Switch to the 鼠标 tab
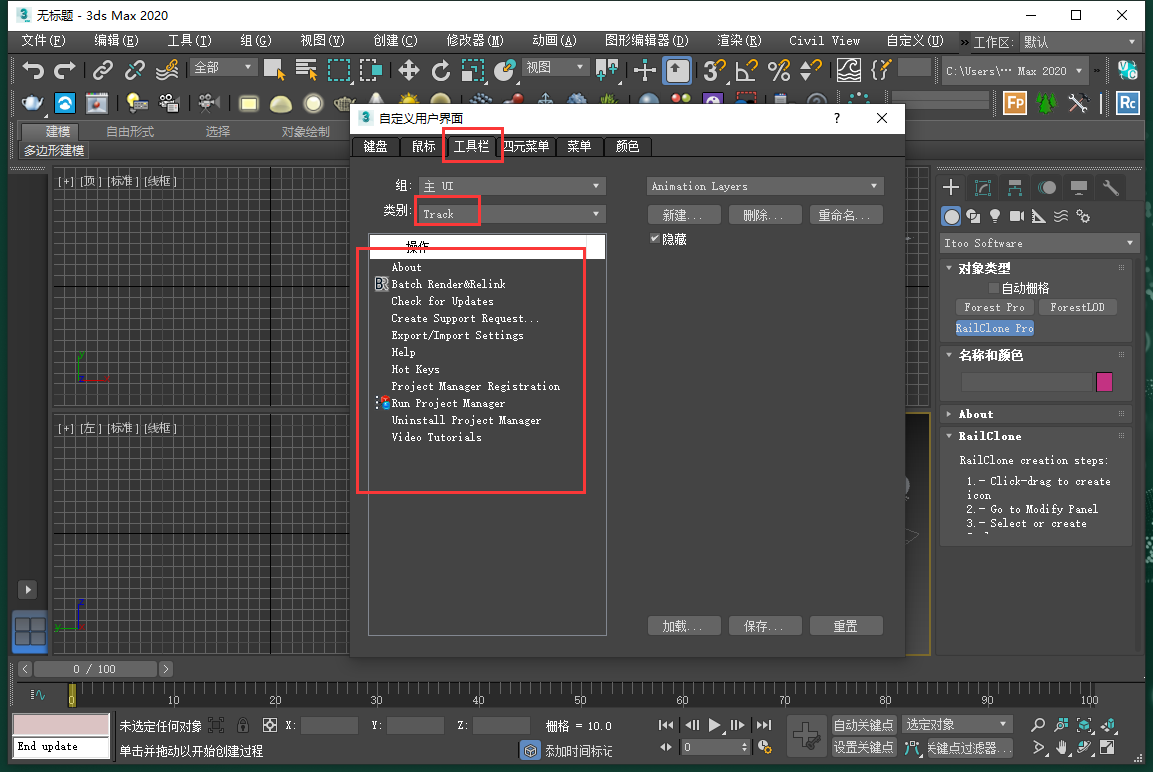Viewport: 1153px width, 772px height. [424, 146]
